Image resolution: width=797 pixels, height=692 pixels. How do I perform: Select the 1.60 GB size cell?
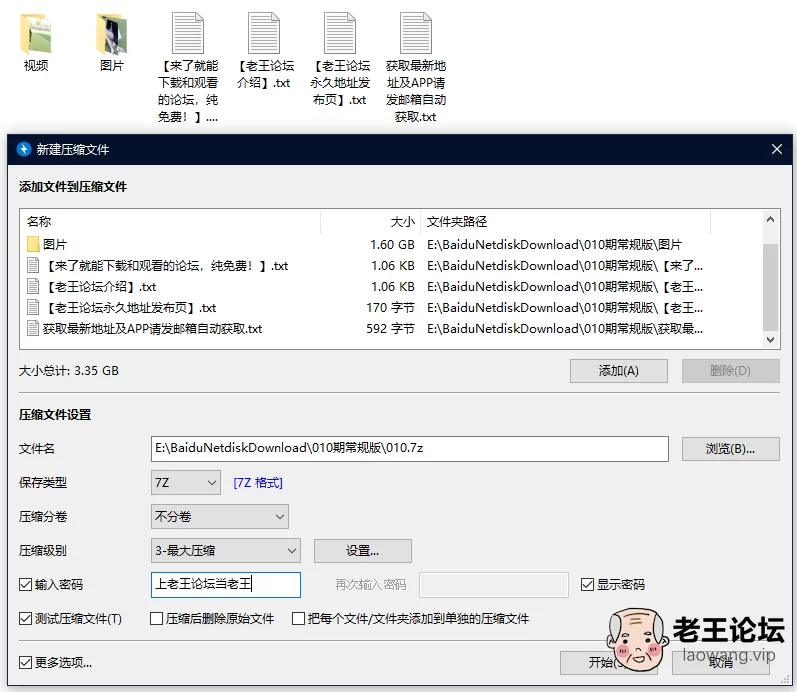(392, 245)
